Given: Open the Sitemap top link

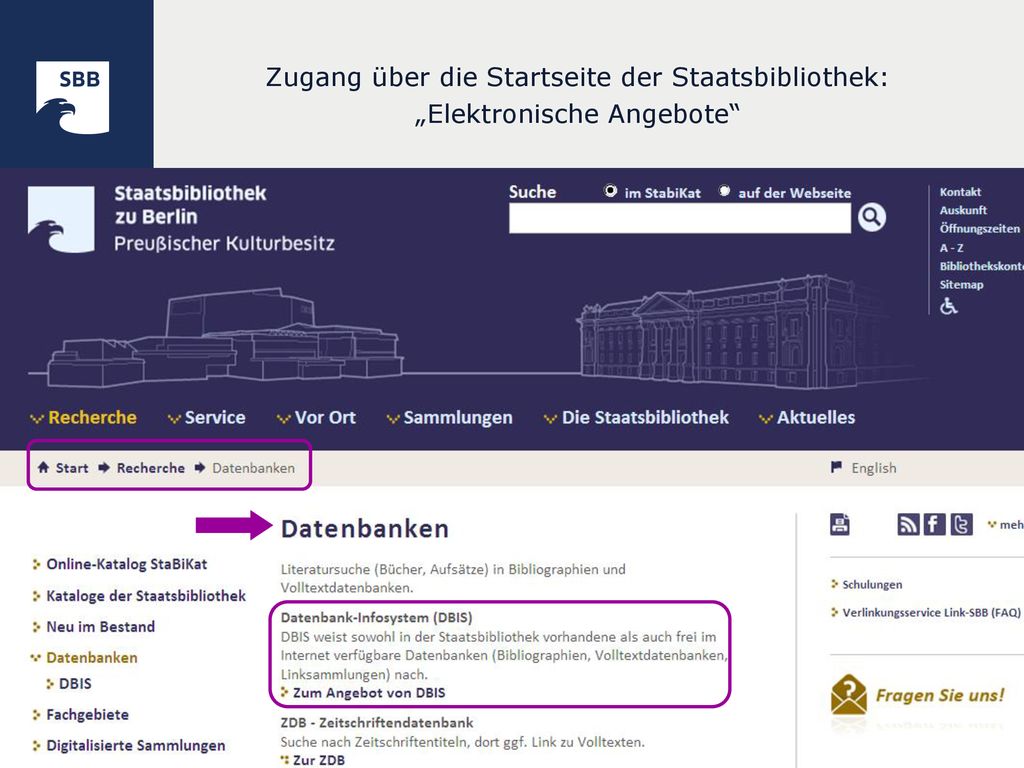Looking at the screenshot, I should pyautogui.click(x=961, y=285).
